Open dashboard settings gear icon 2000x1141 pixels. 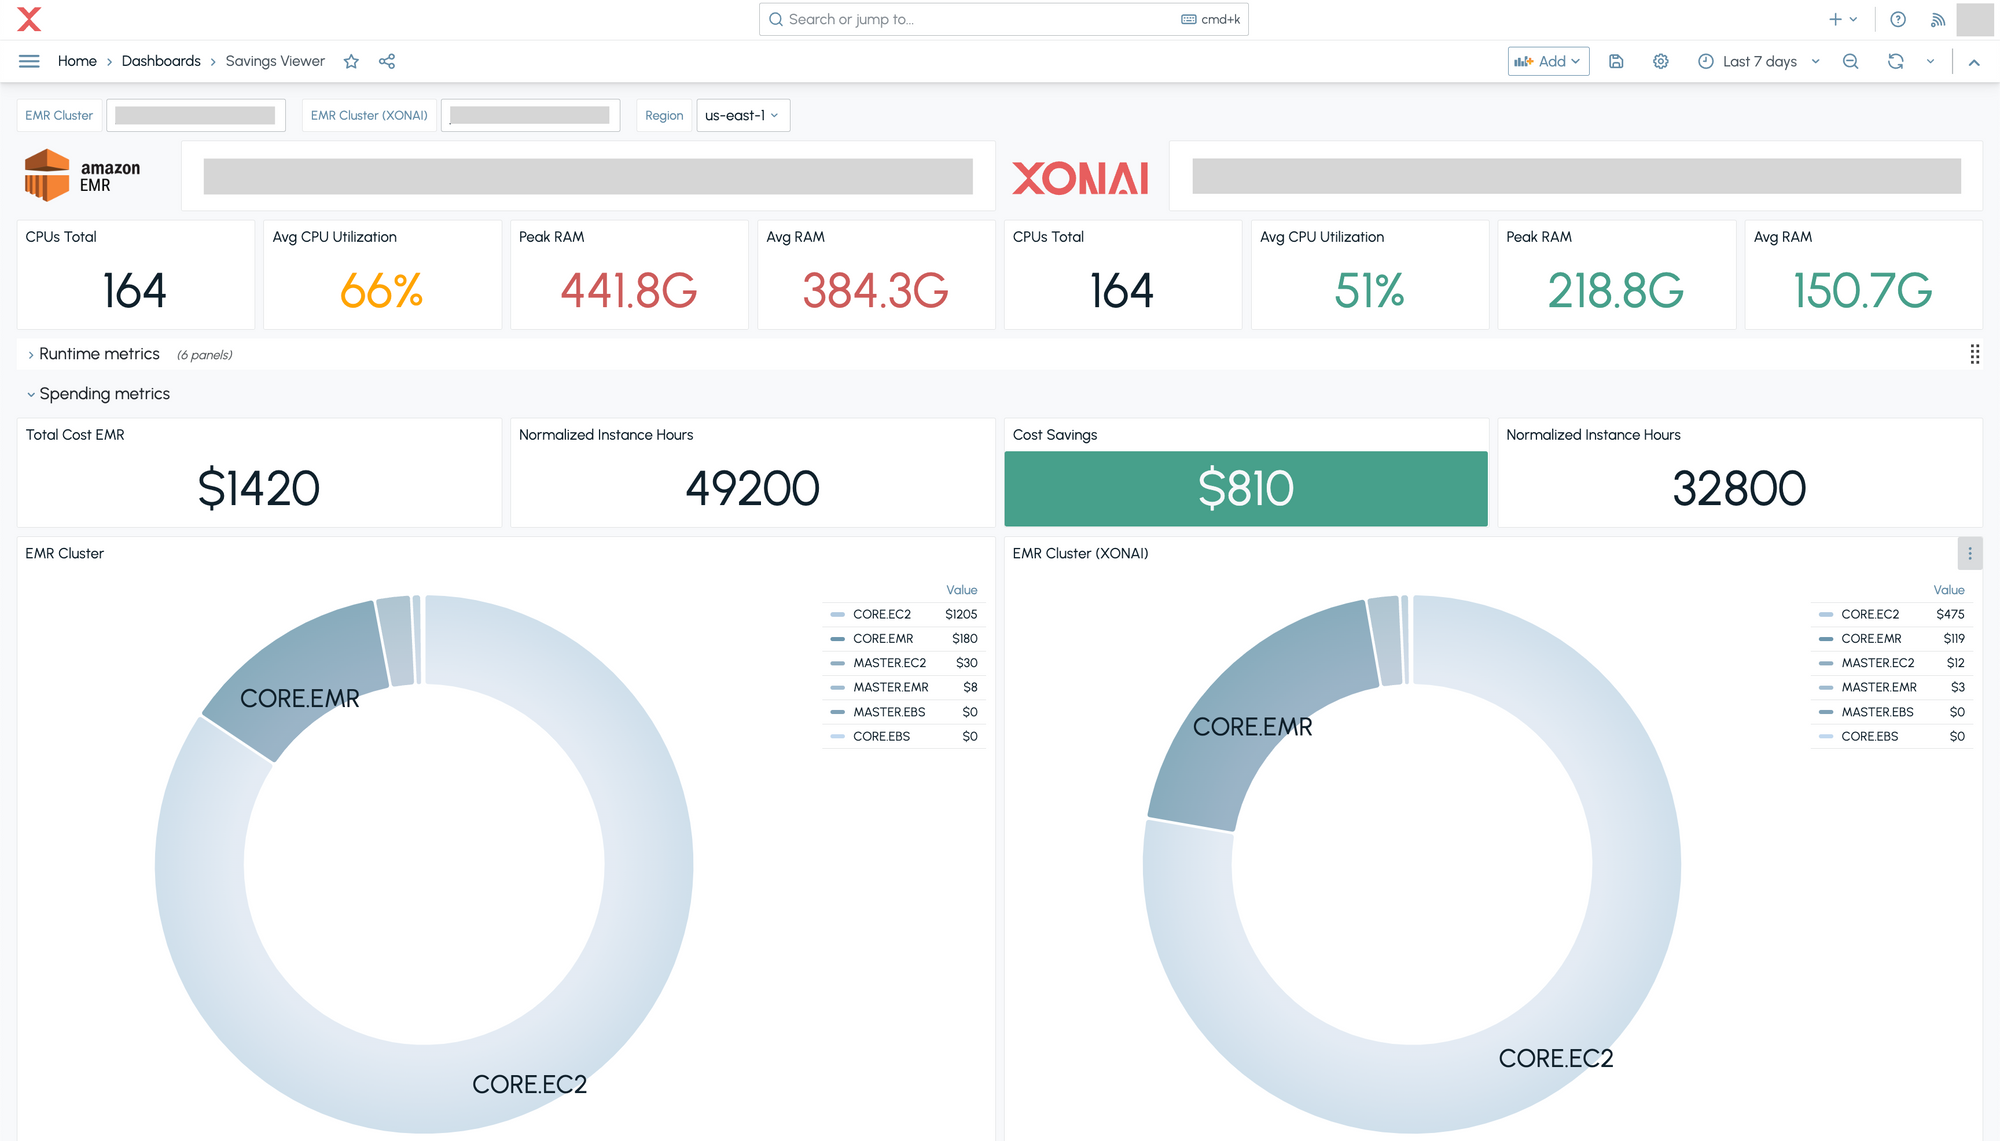(1661, 62)
